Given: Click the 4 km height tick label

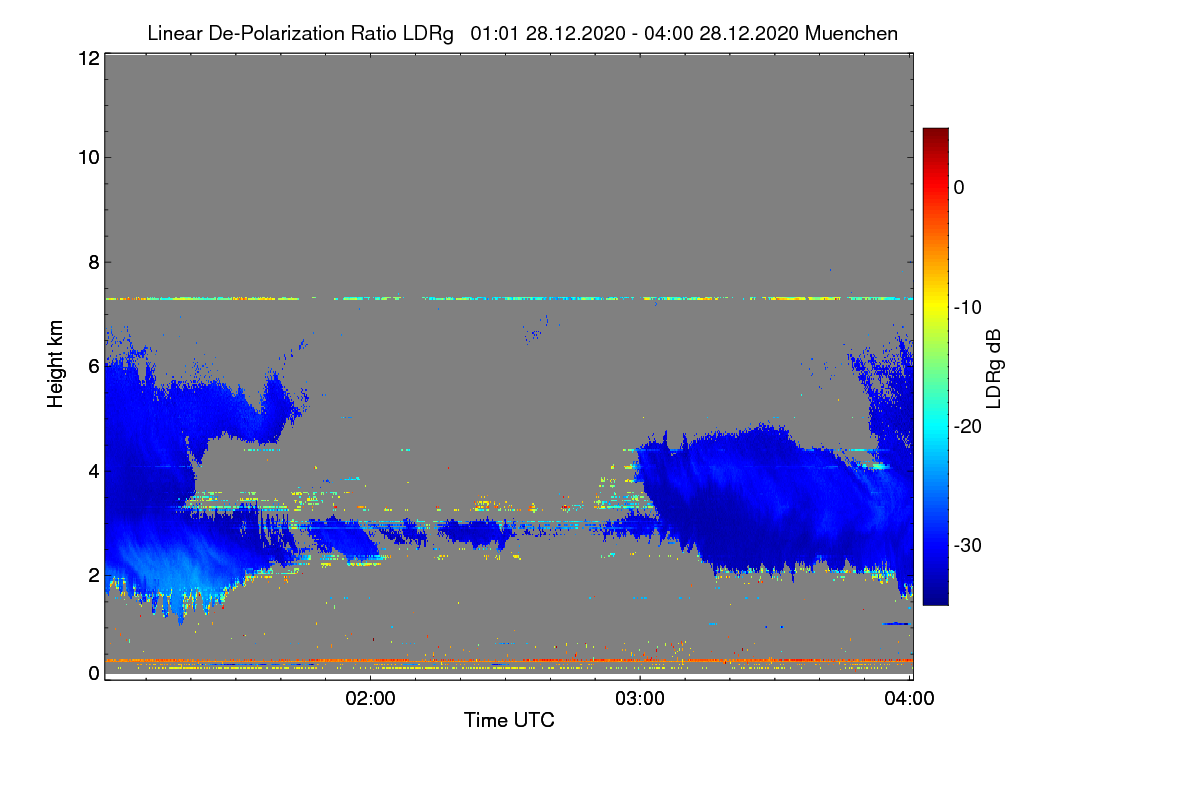Looking at the screenshot, I should tap(93, 470).
